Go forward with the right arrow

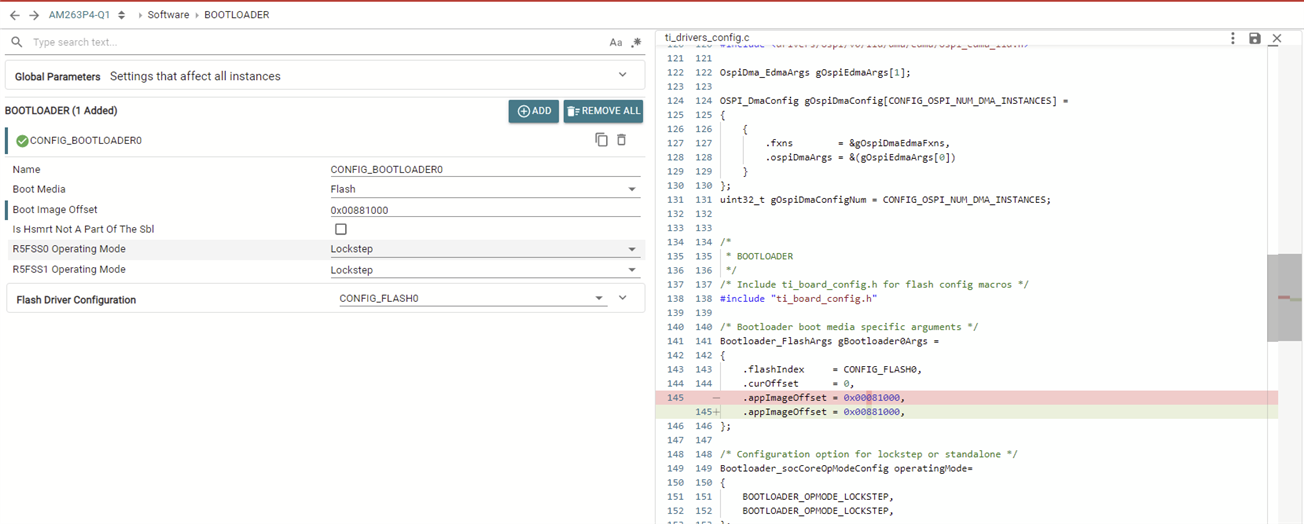click(34, 15)
